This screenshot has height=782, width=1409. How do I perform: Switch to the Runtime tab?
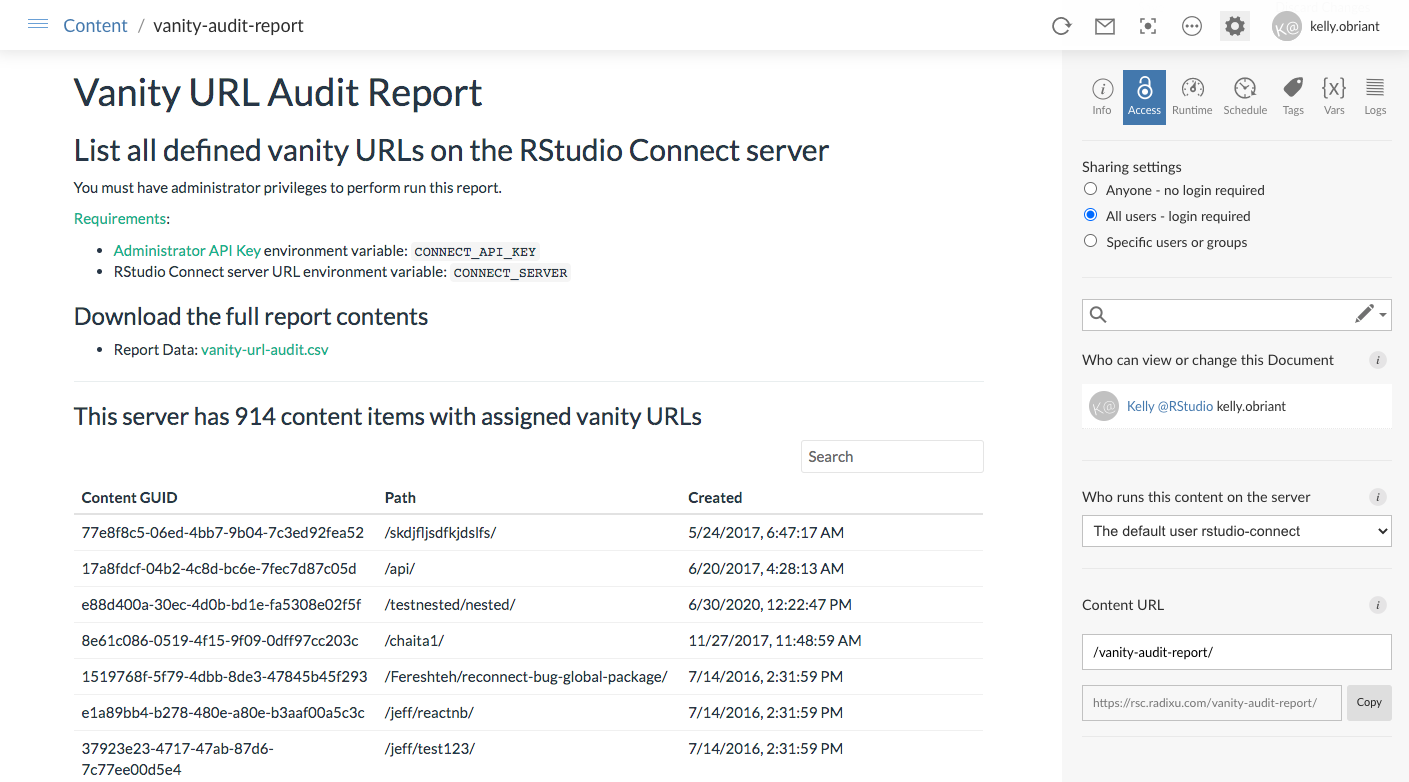(1192, 97)
